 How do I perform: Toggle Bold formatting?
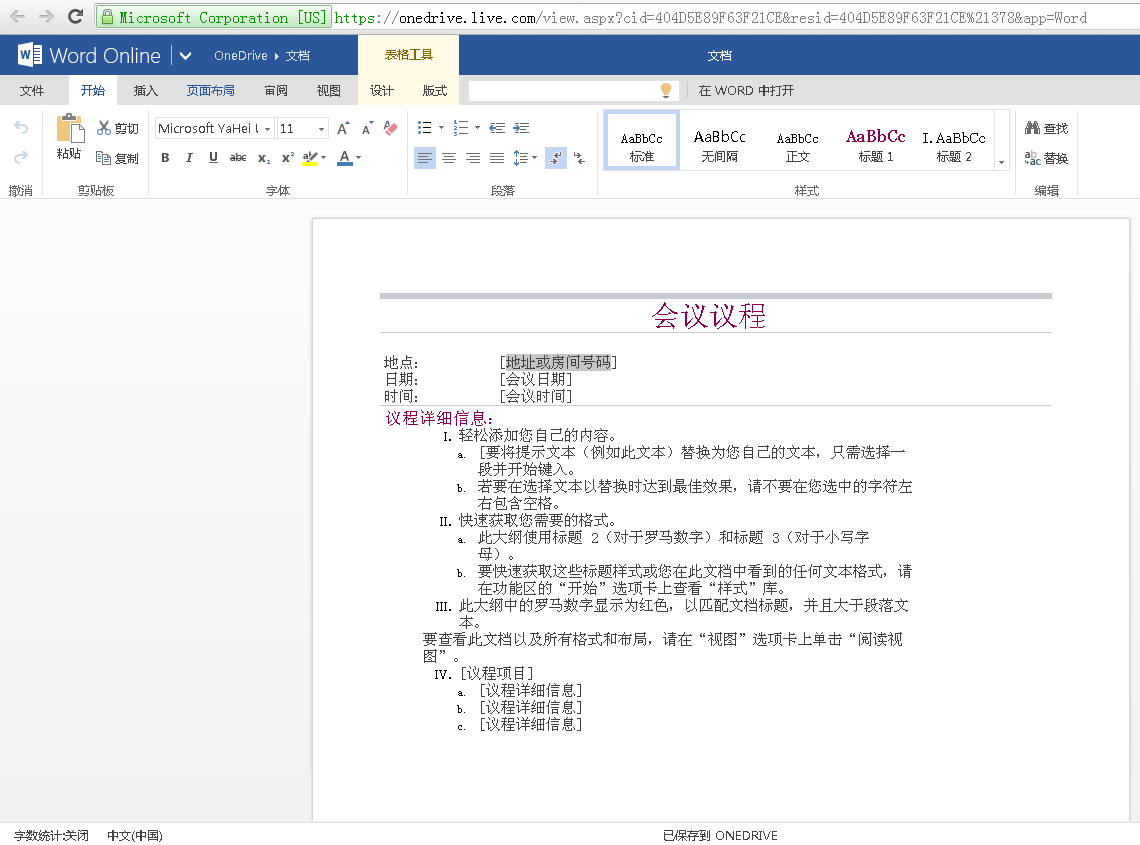point(165,158)
